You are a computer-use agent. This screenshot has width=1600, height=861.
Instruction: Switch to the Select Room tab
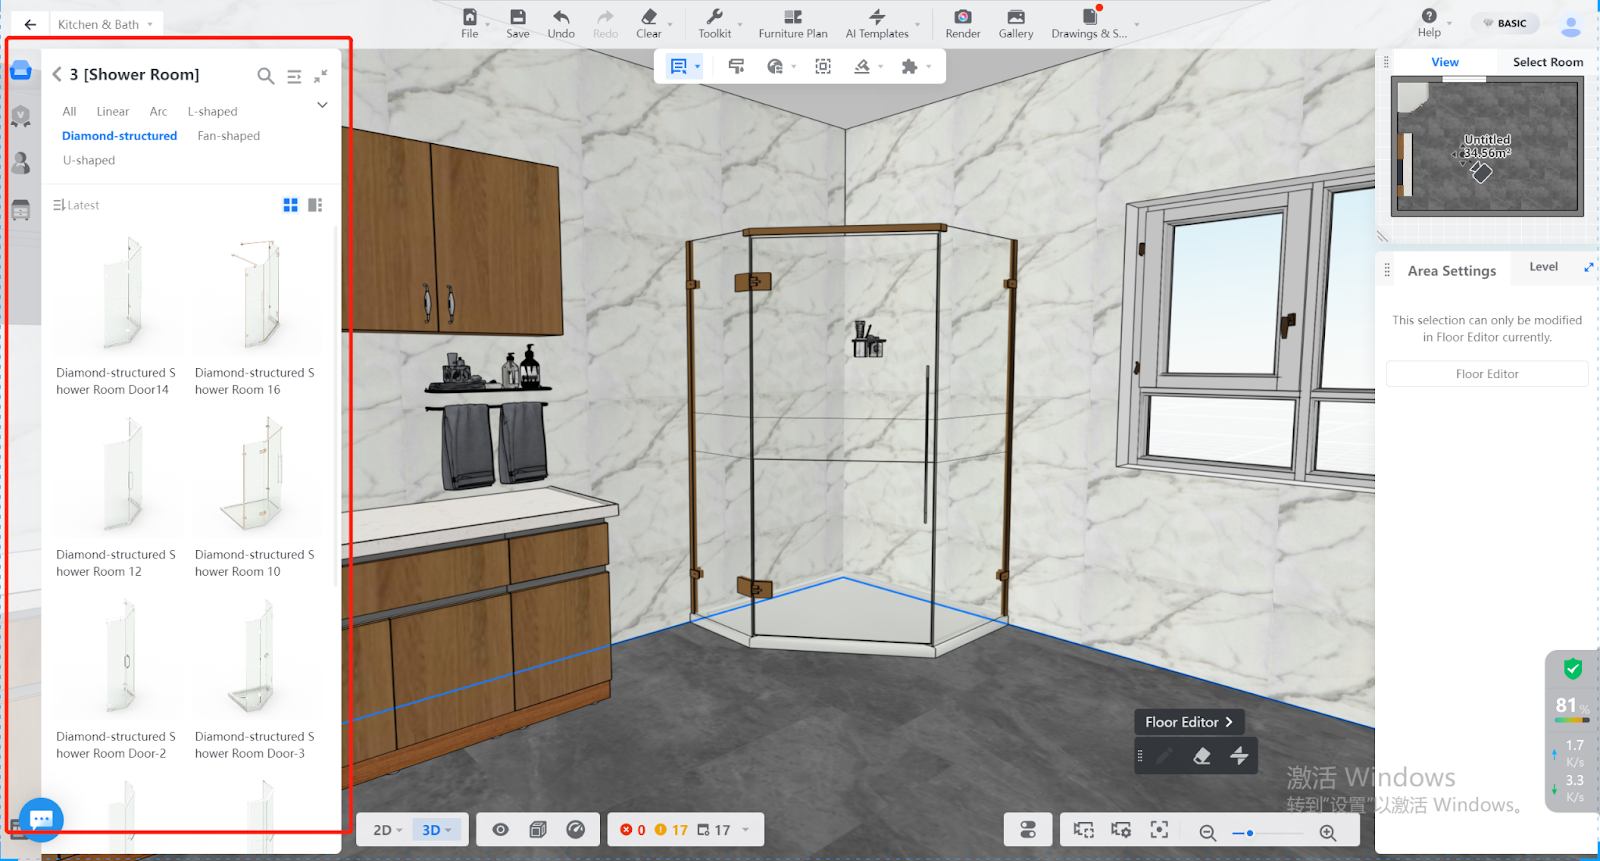[x=1547, y=62]
